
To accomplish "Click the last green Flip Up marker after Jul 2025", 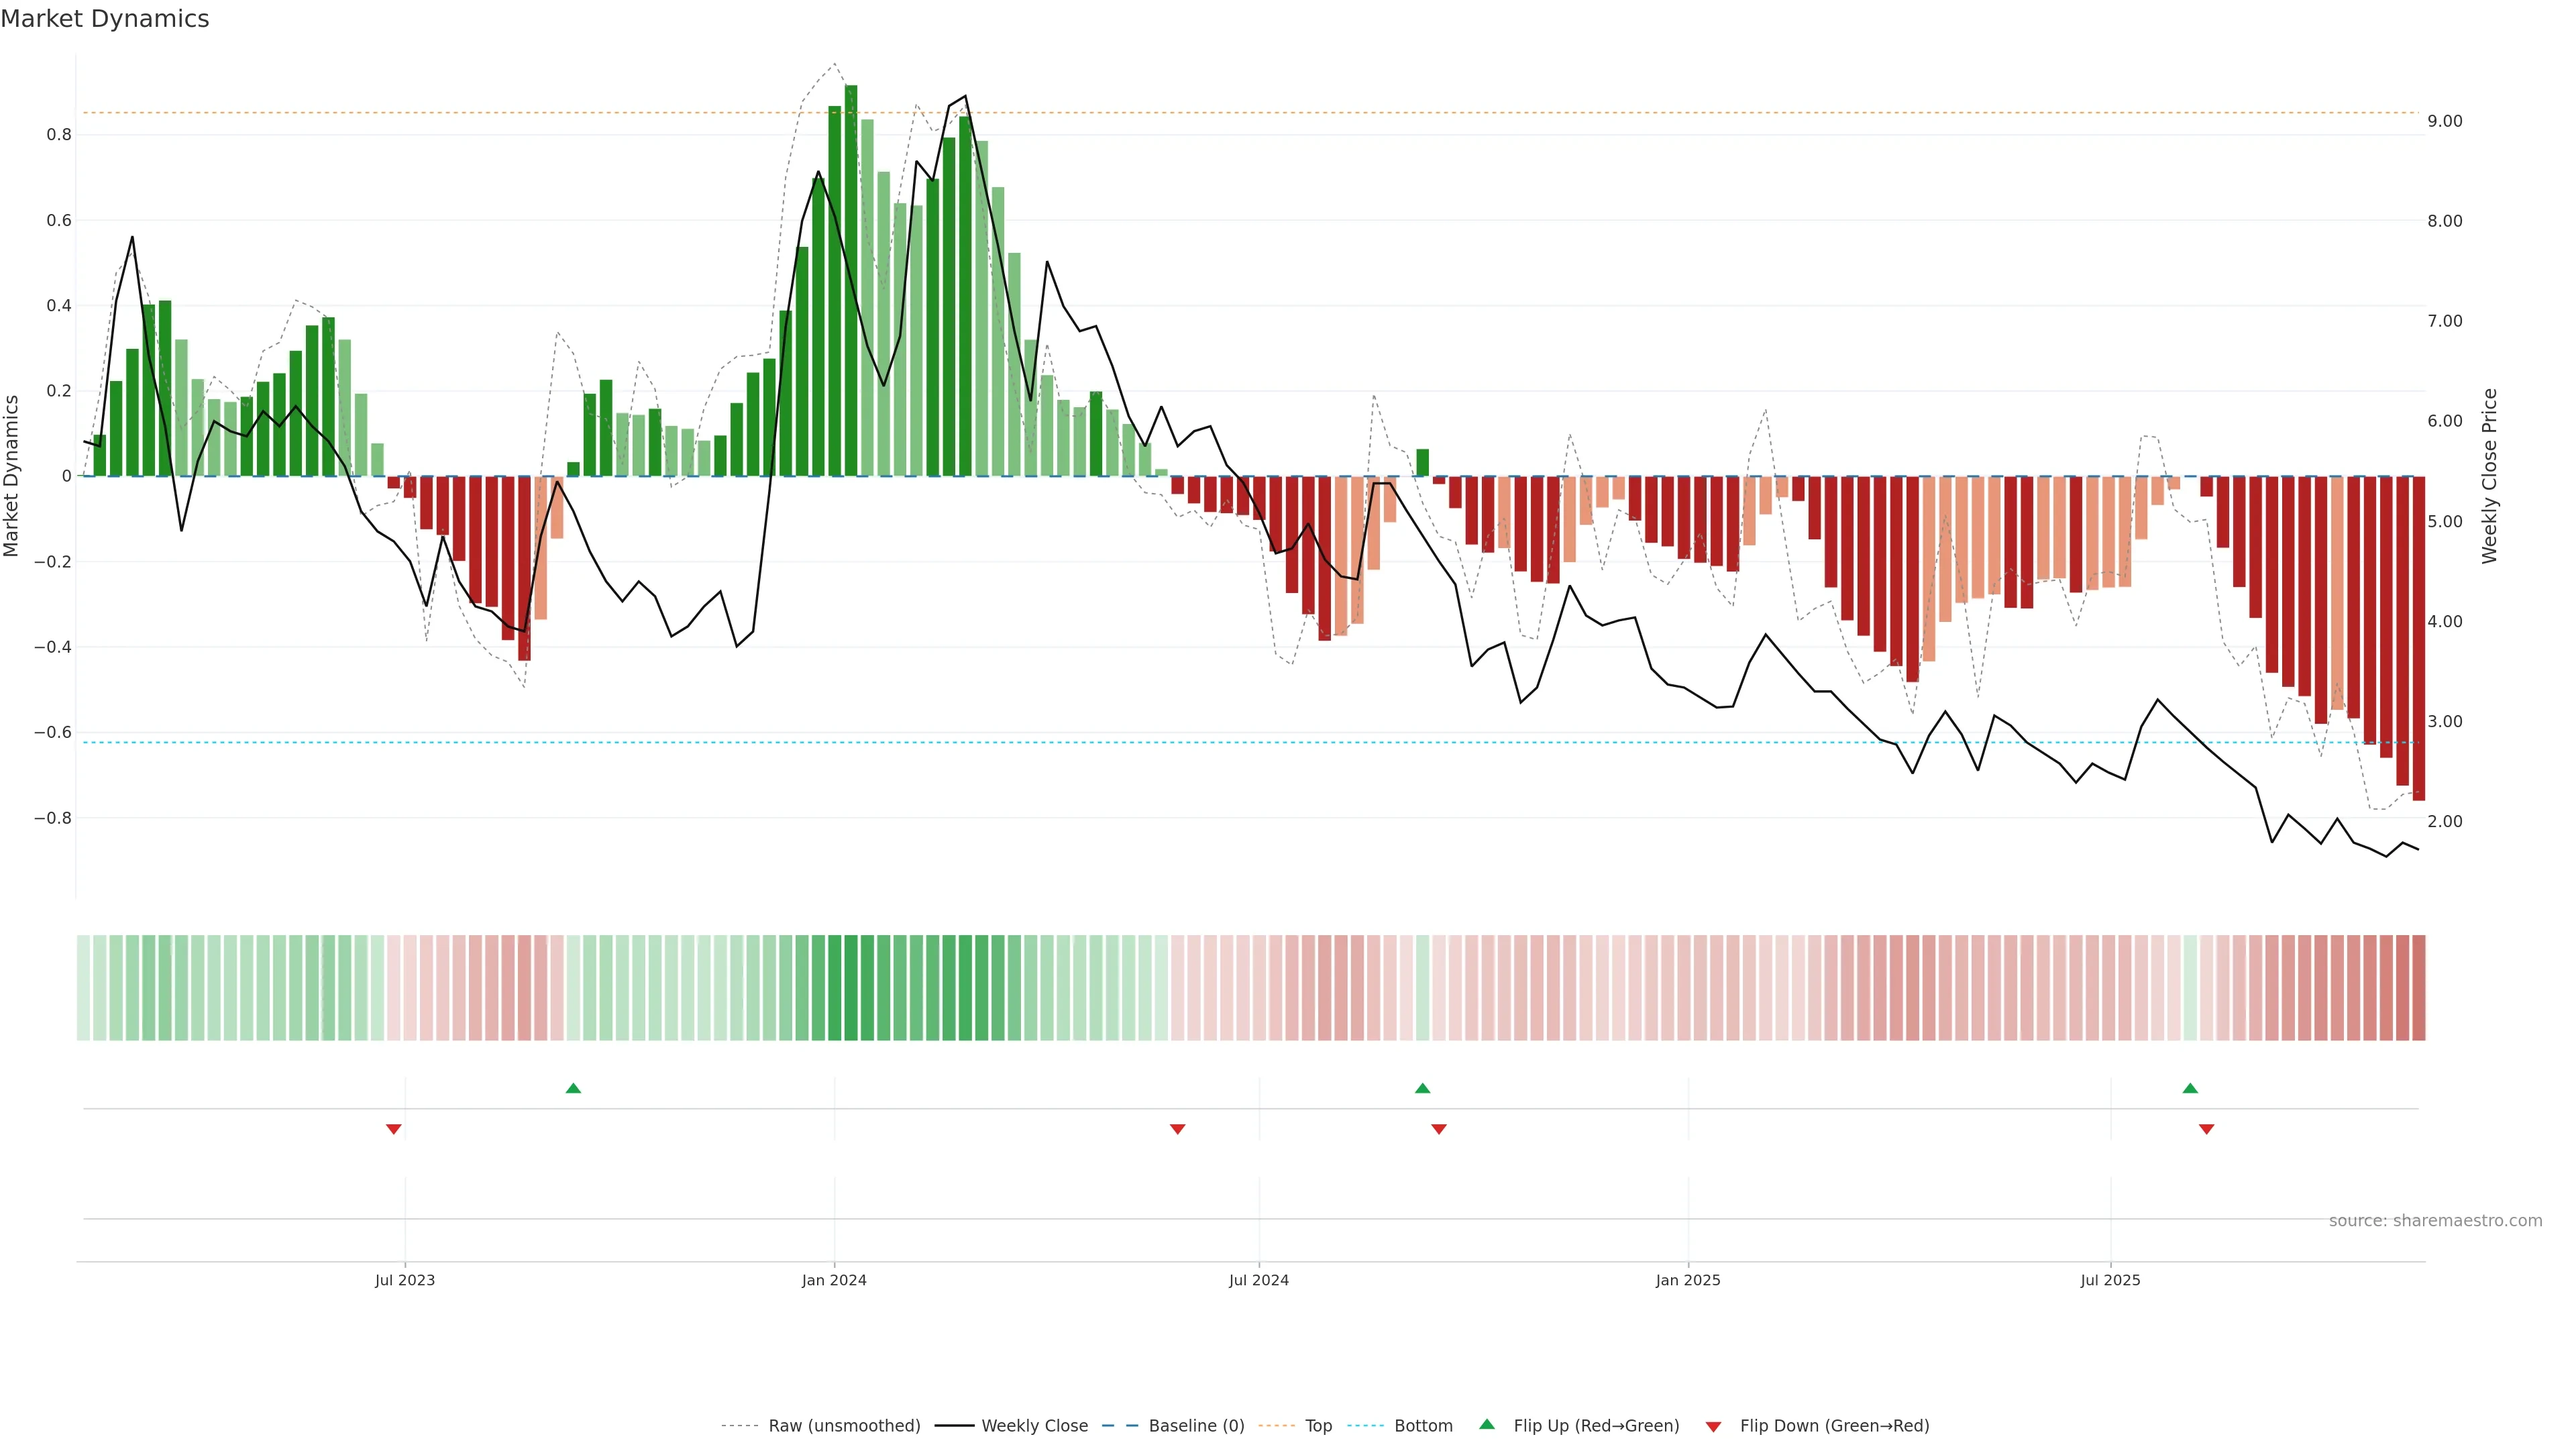I will tap(2190, 1088).
